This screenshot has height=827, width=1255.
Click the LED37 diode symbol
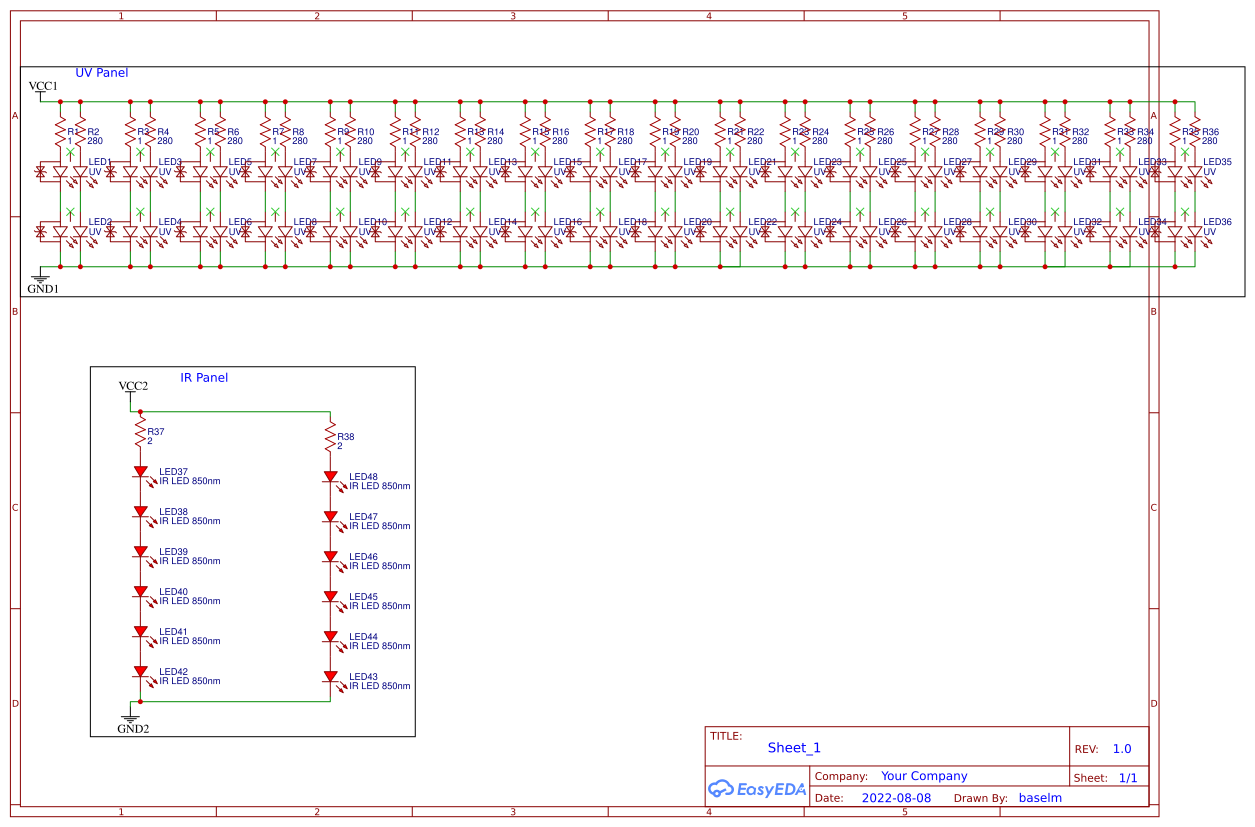[x=140, y=472]
